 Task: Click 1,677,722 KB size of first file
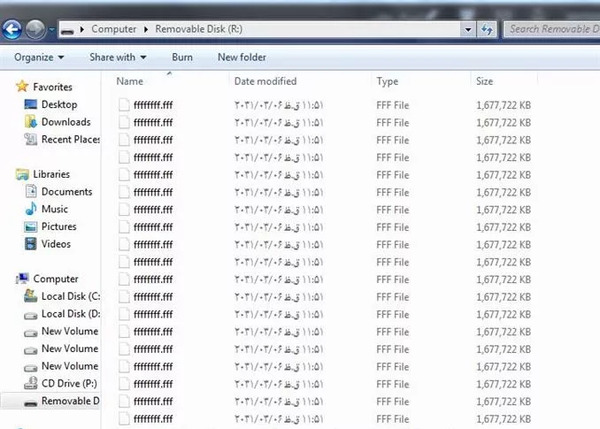(503, 105)
